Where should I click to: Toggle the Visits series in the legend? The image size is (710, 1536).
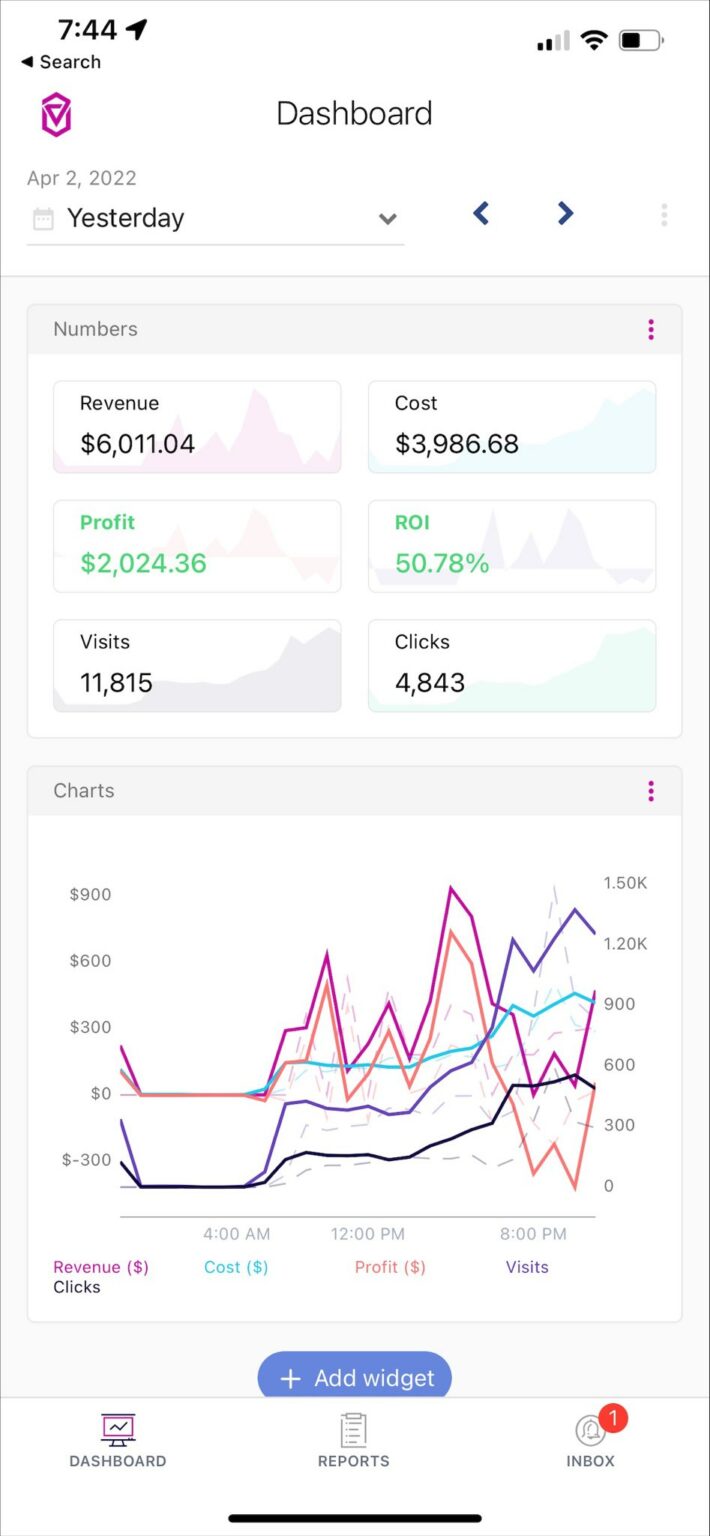tap(527, 1266)
